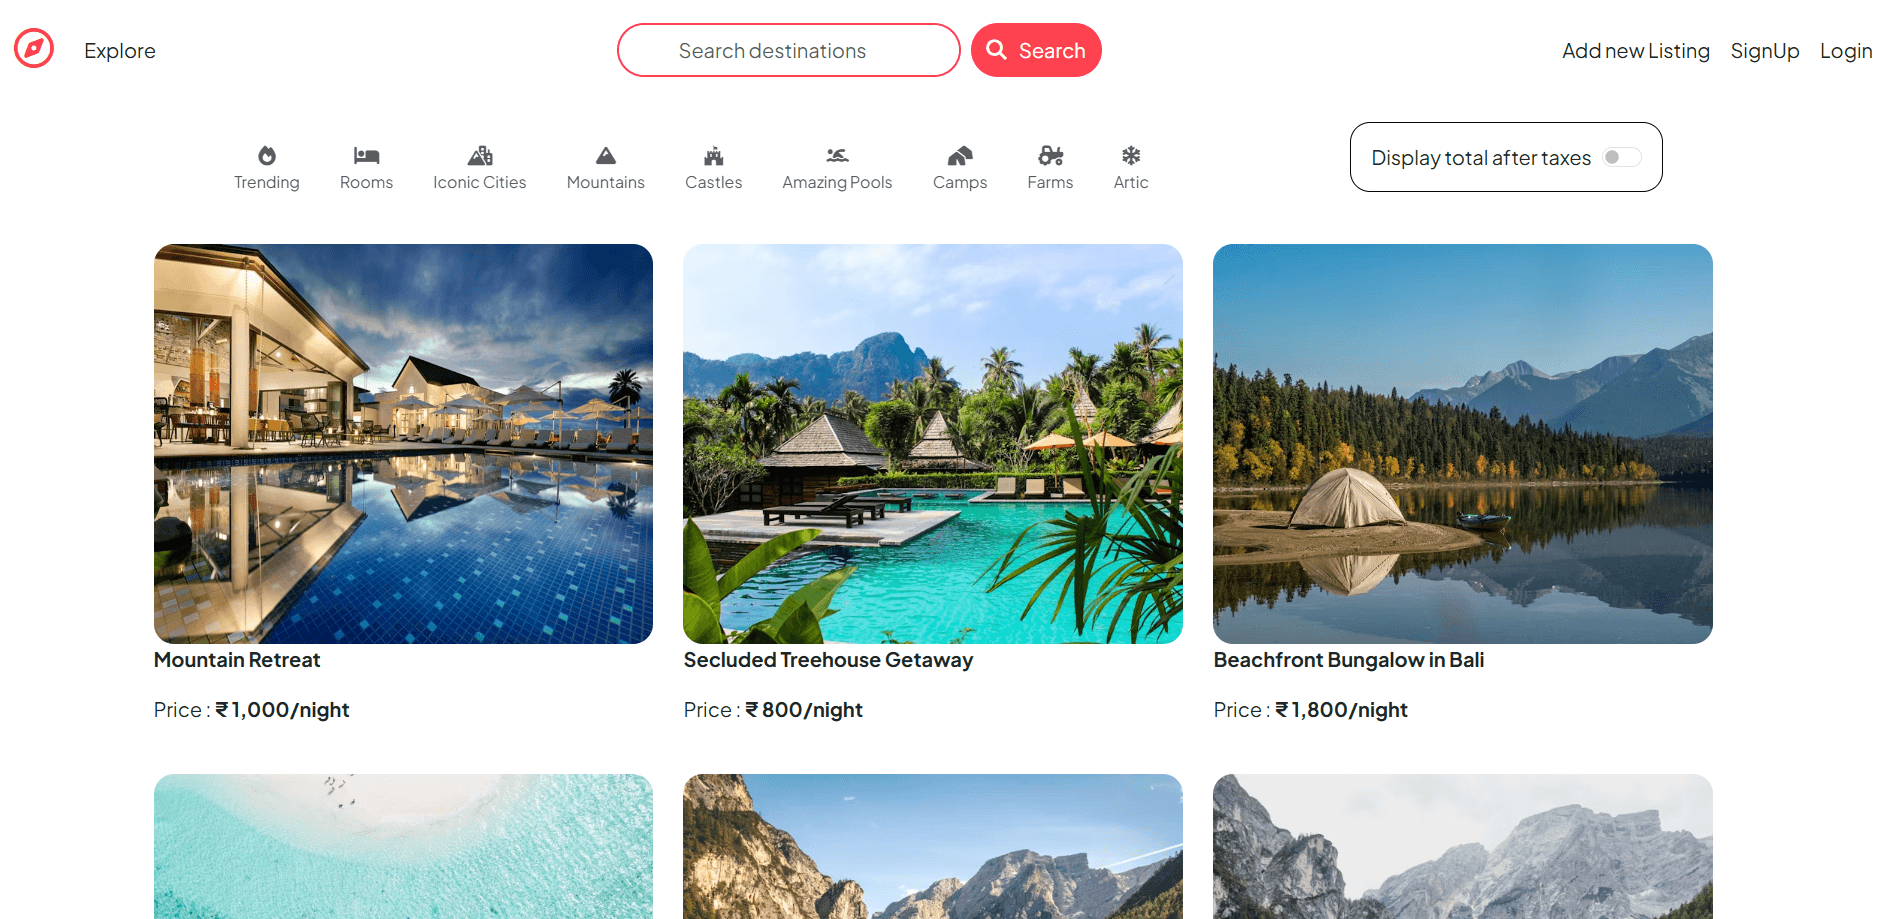Filter by Farms label
Screen dimensions: 1898x919
pyautogui.click(x=1050, y=182)
